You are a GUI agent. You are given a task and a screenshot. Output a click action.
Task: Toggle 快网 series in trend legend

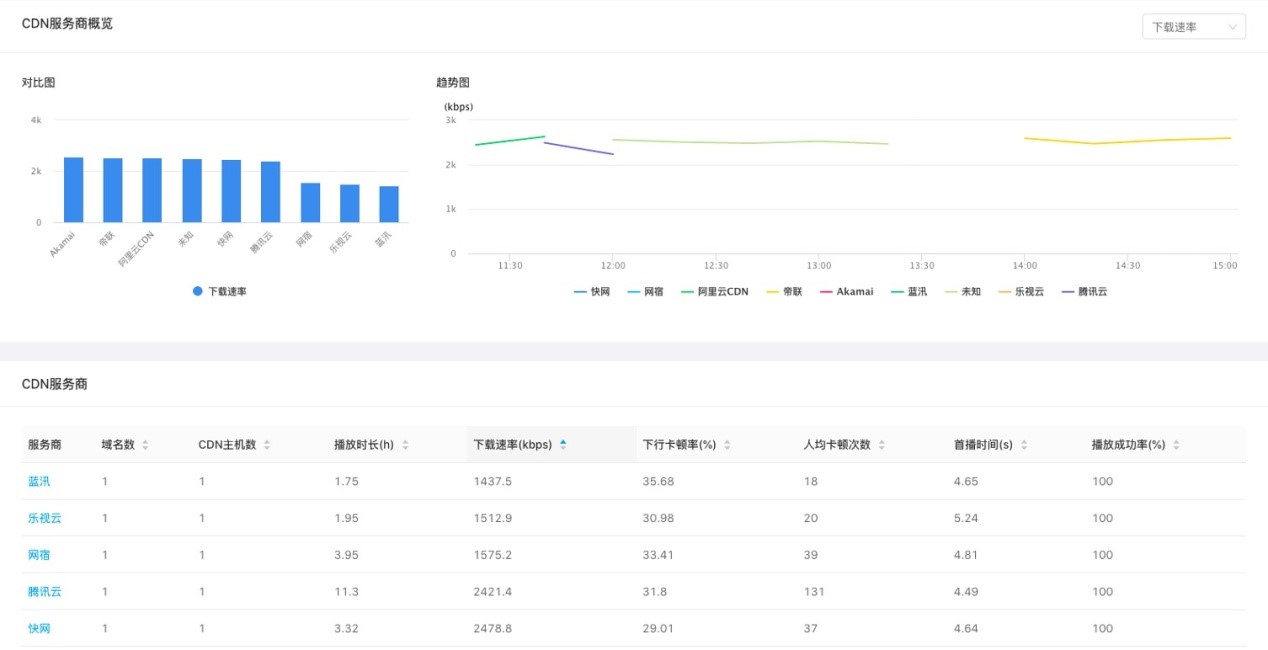592,292
